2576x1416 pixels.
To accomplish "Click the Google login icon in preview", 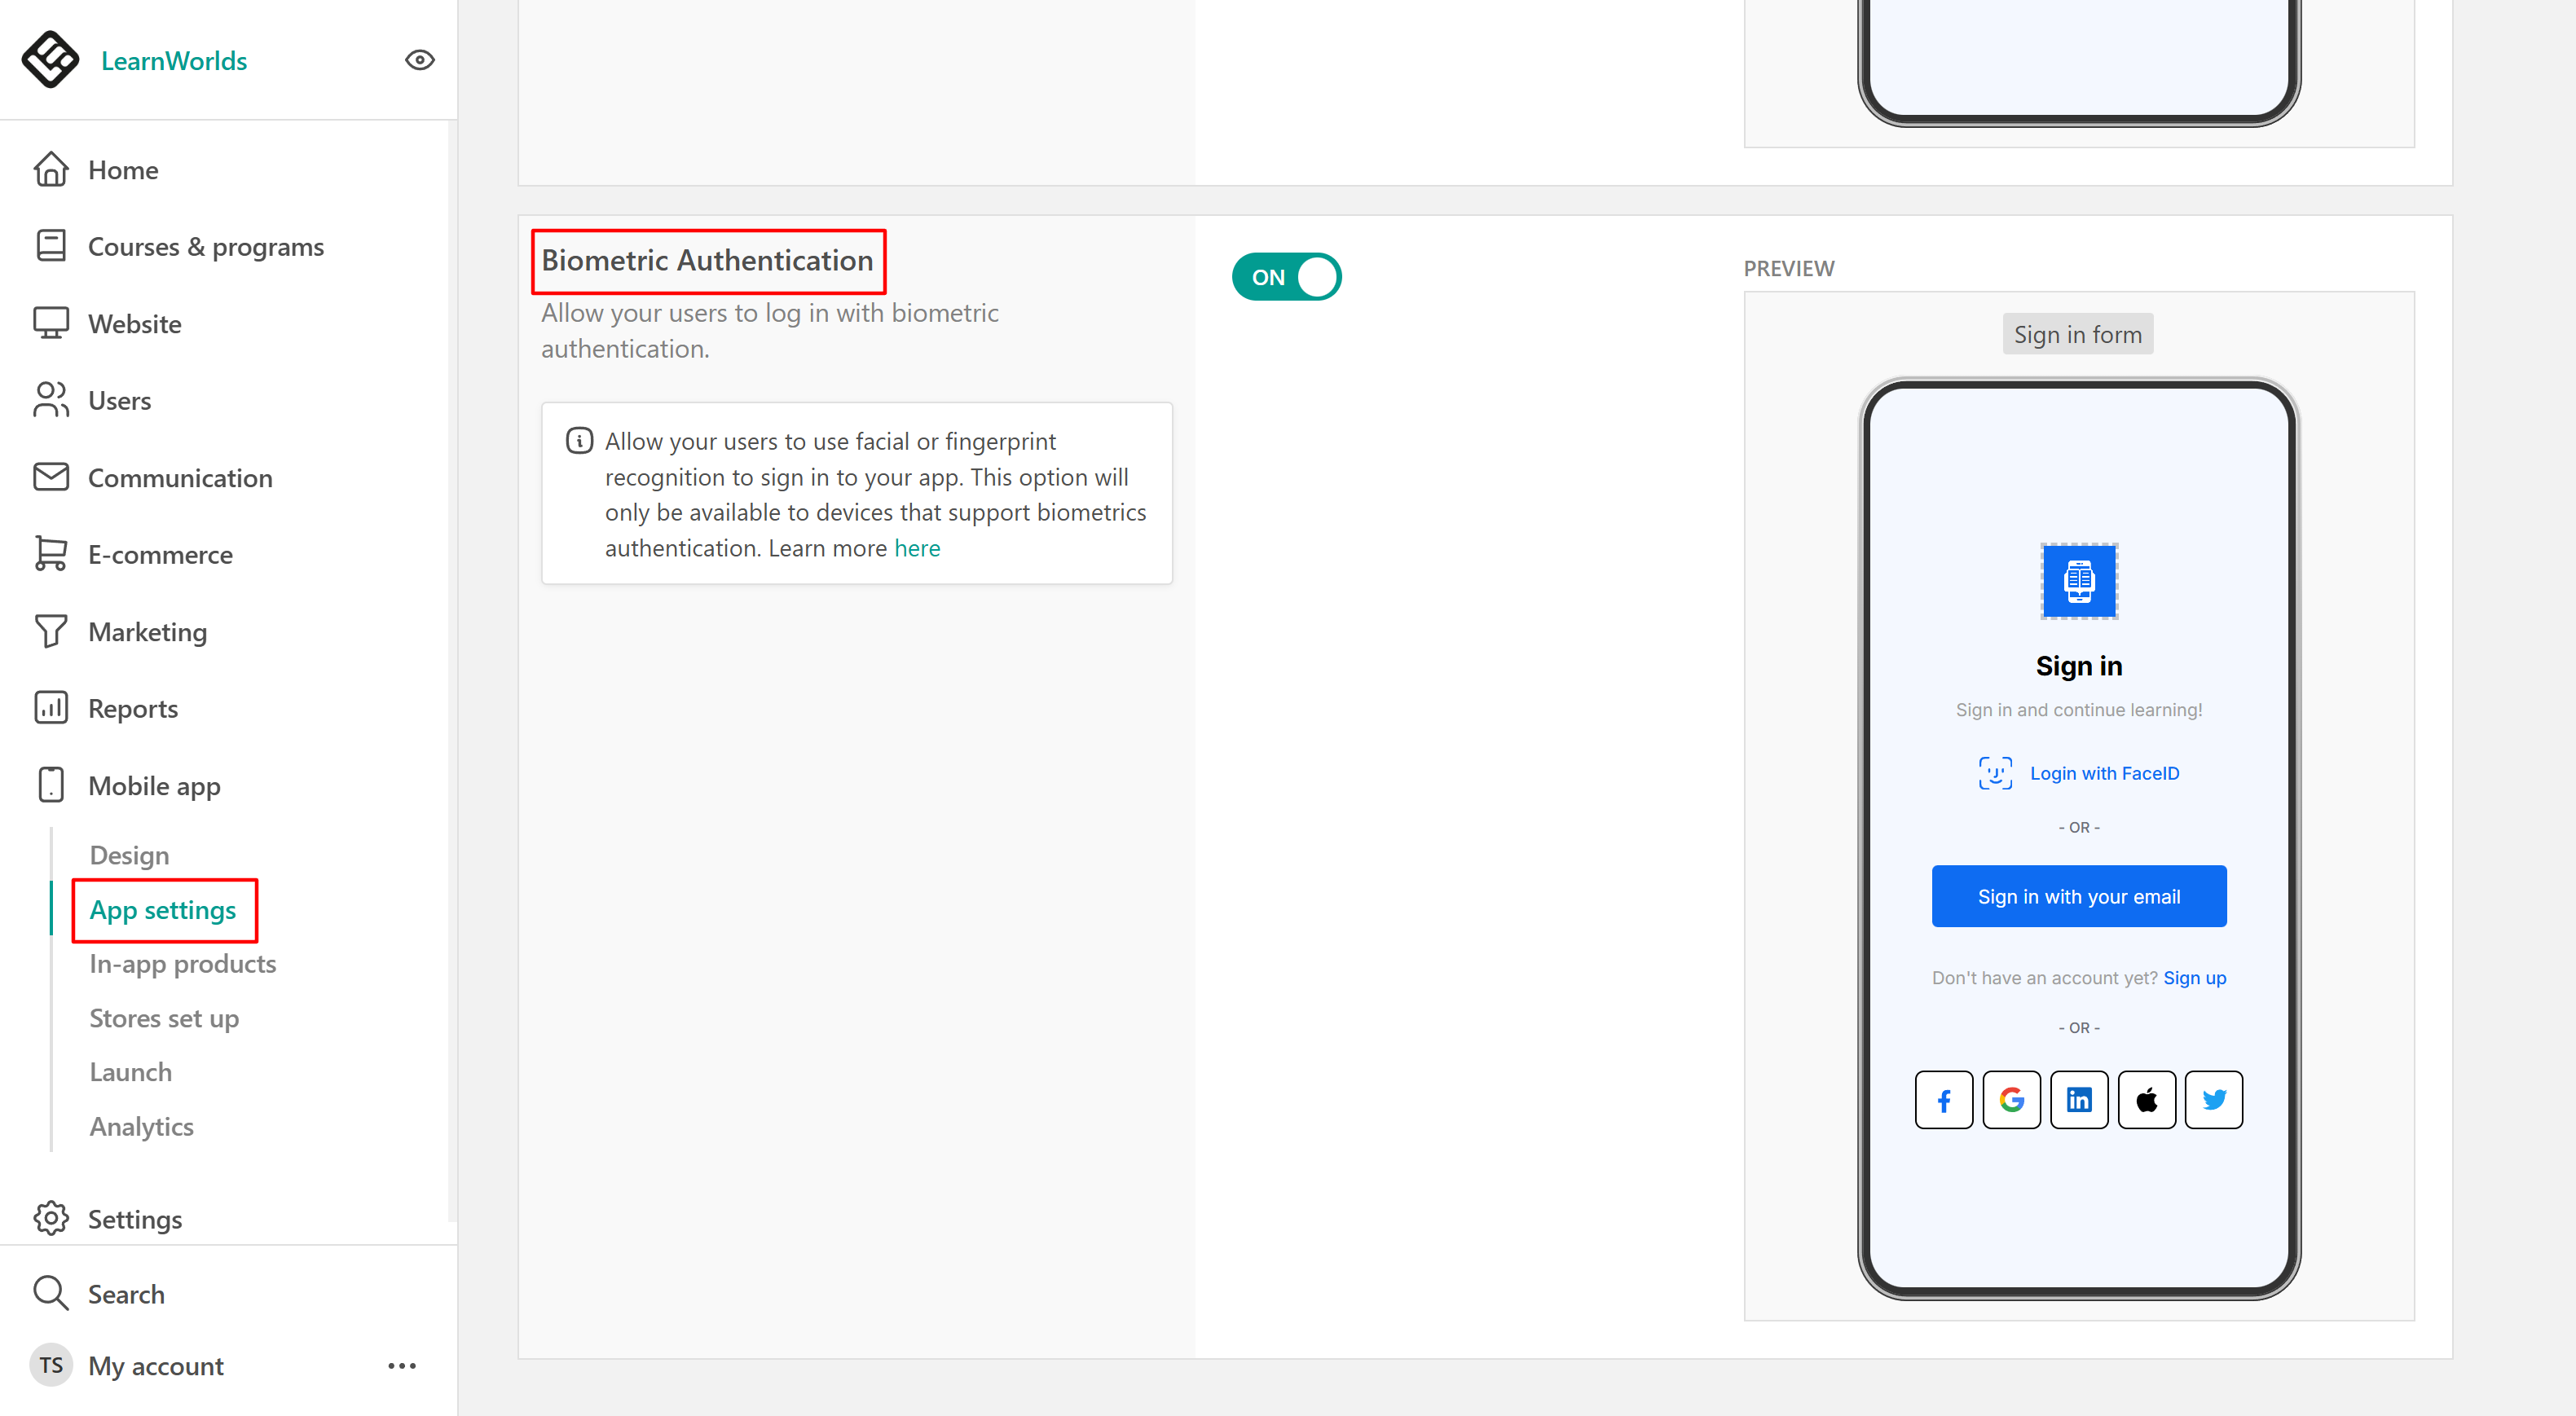I will 2011,1100.
